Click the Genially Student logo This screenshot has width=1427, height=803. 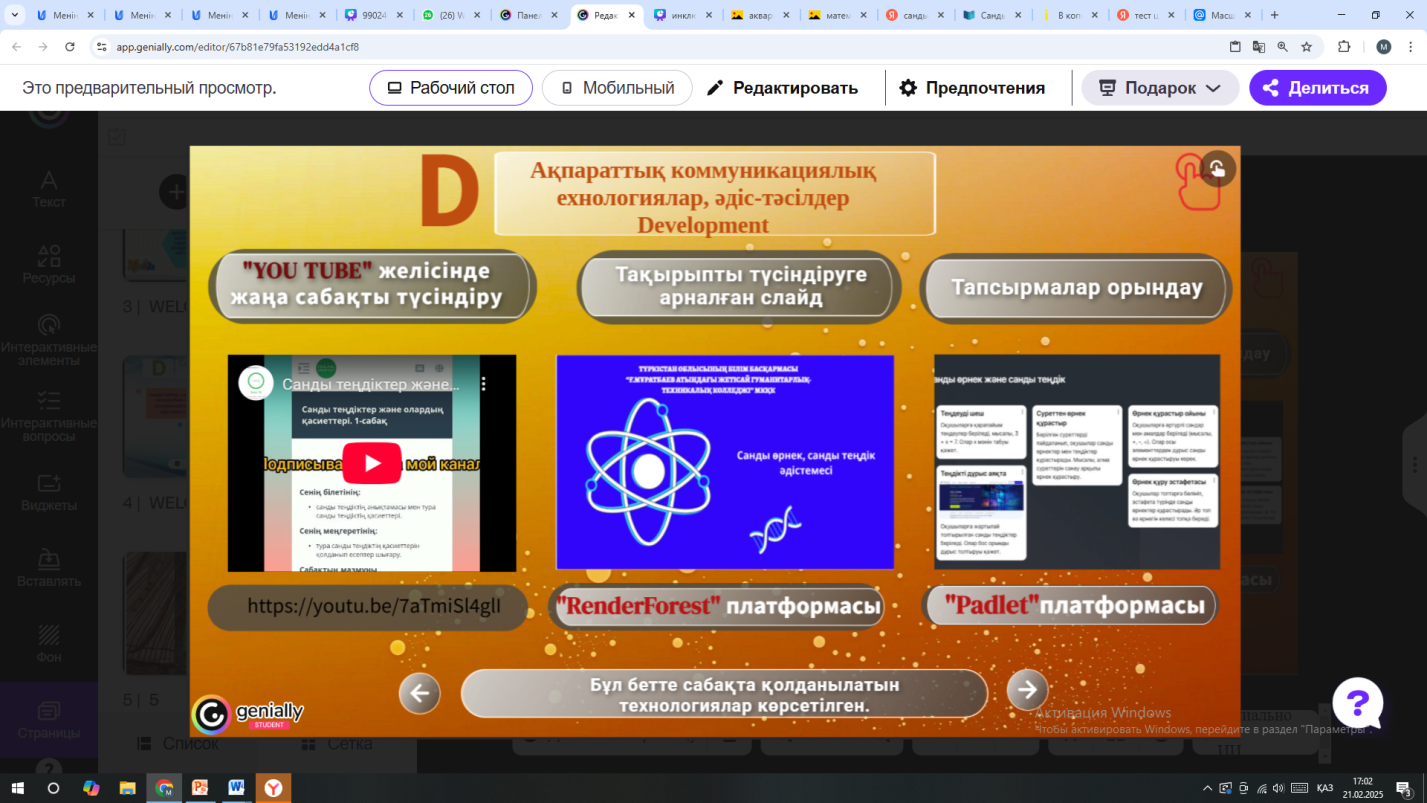248,714
